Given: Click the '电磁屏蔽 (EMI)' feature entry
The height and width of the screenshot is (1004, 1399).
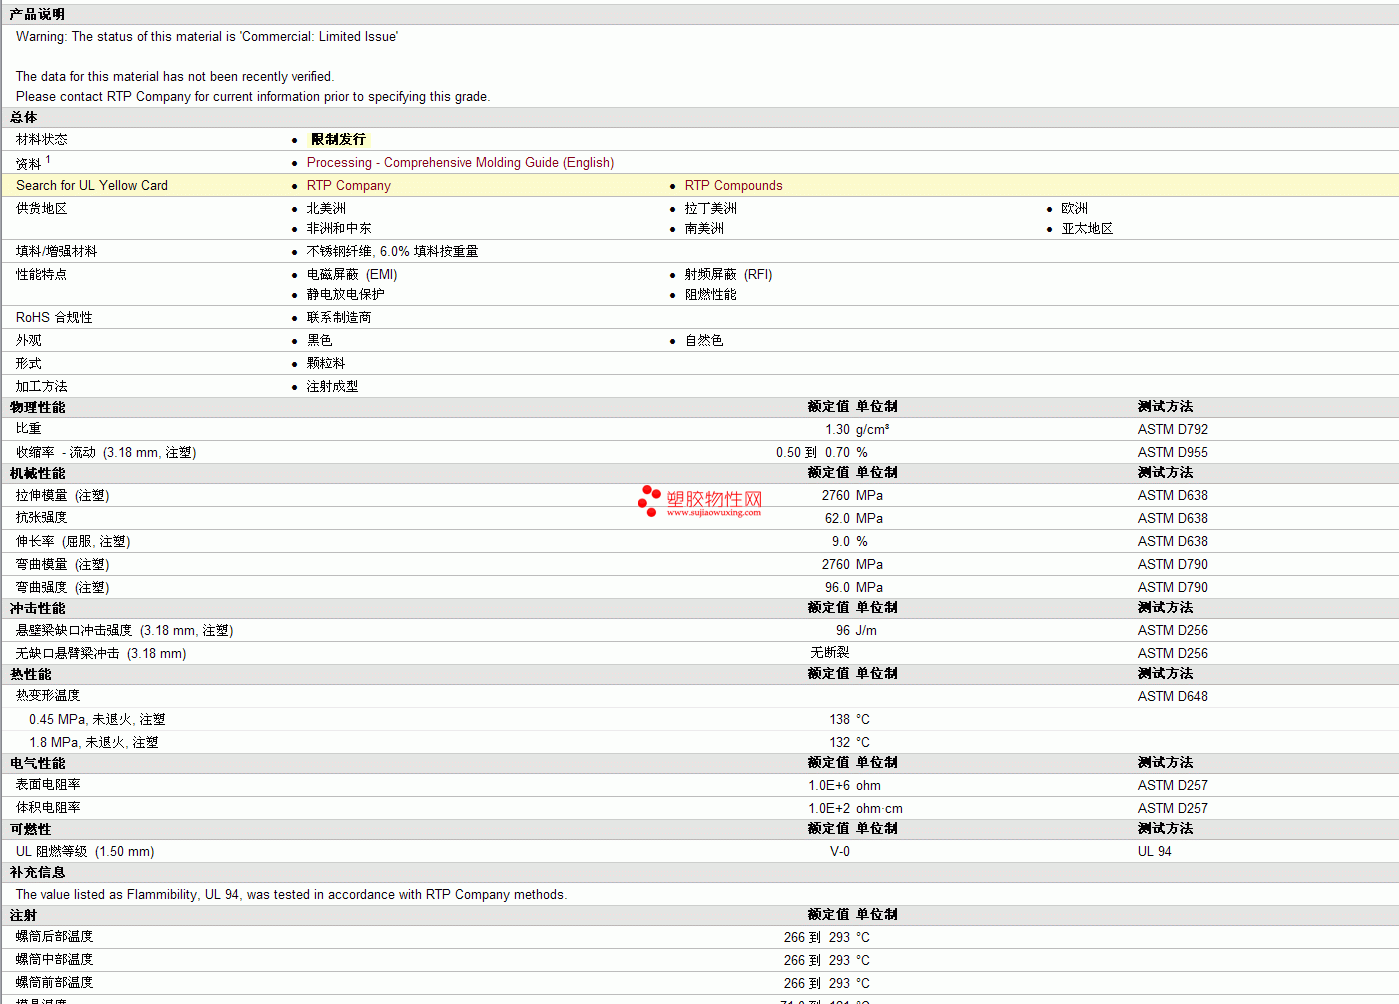Looking at the screenshot, I should [352, 275].
